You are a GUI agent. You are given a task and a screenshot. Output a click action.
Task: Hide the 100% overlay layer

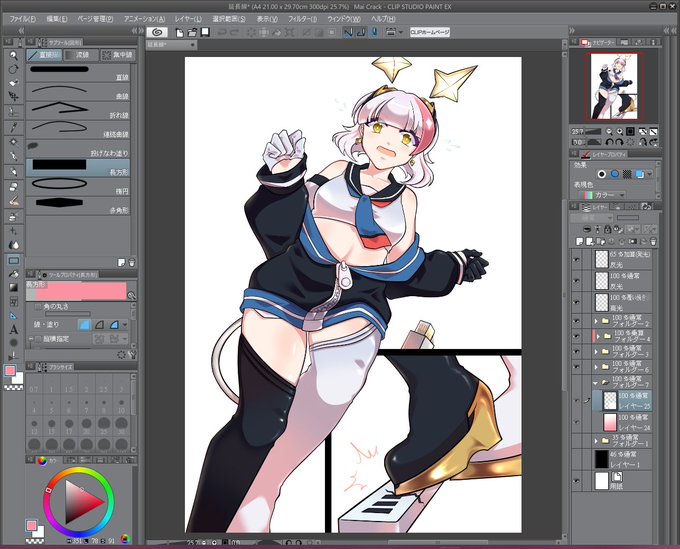point(576,302)
